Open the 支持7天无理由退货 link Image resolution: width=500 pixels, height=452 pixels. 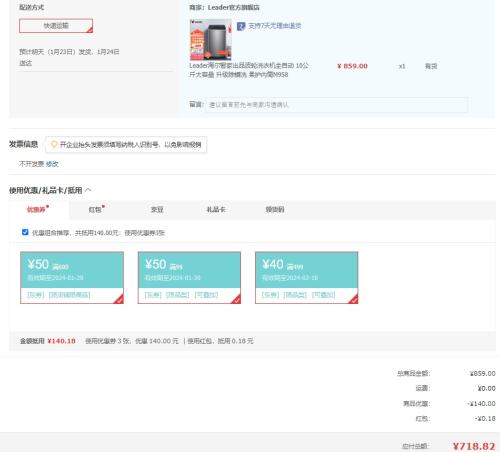click(275, 26)
